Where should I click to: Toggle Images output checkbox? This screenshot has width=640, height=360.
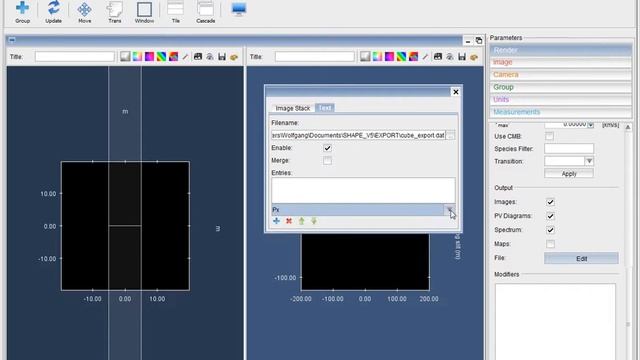point(550,202)
